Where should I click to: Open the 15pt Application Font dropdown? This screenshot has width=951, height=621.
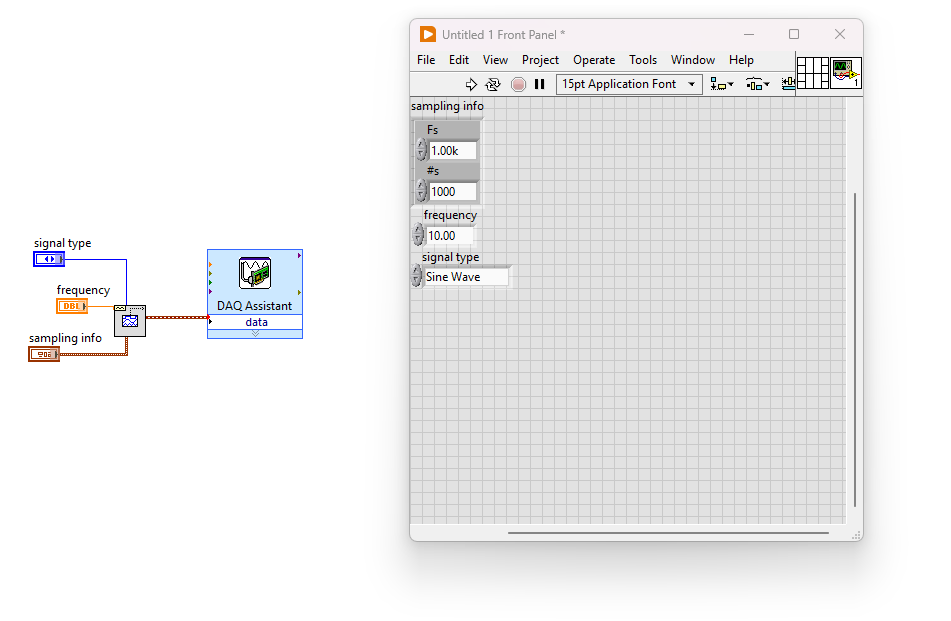pyautogui.click(x=629, y=85)
